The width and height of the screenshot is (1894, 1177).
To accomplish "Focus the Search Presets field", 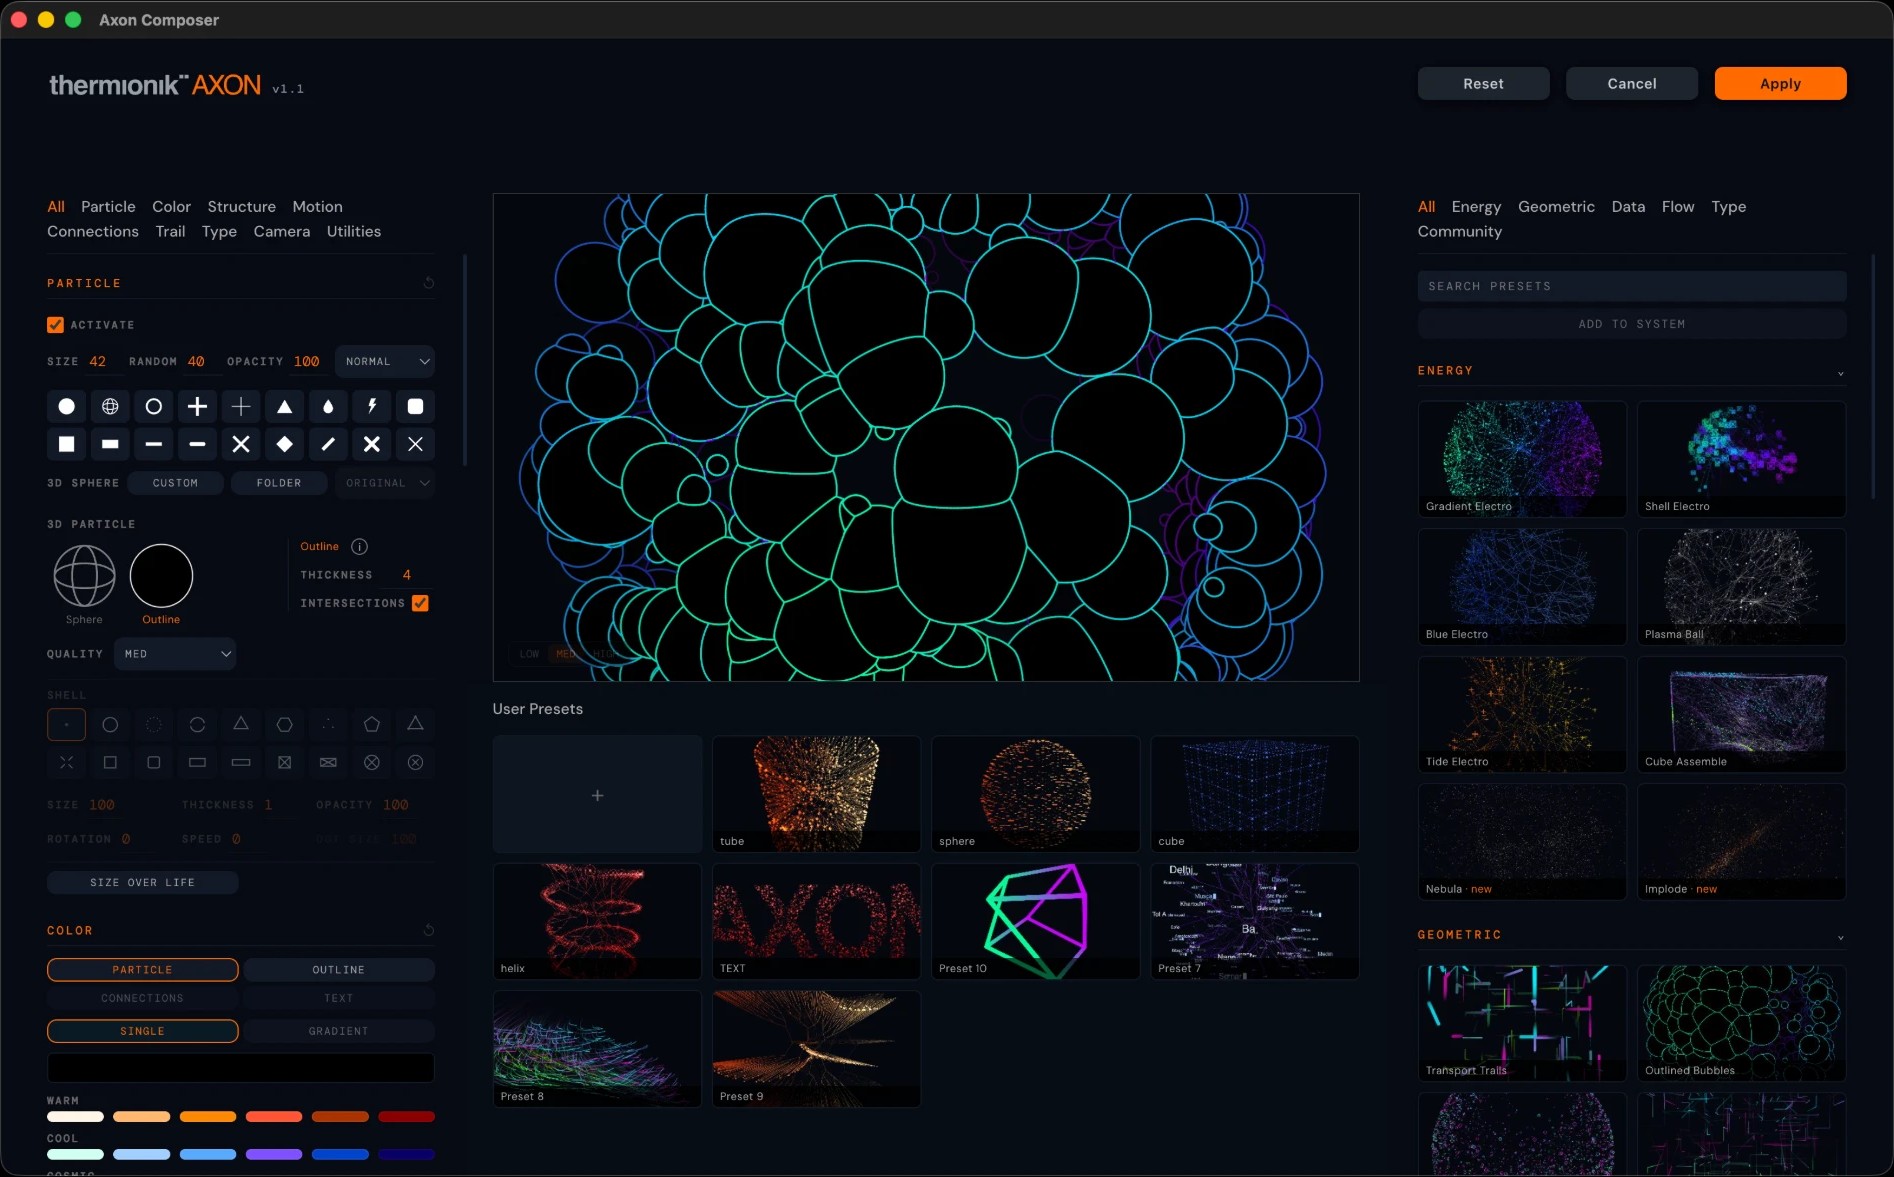I will (x=1632, y=286).
